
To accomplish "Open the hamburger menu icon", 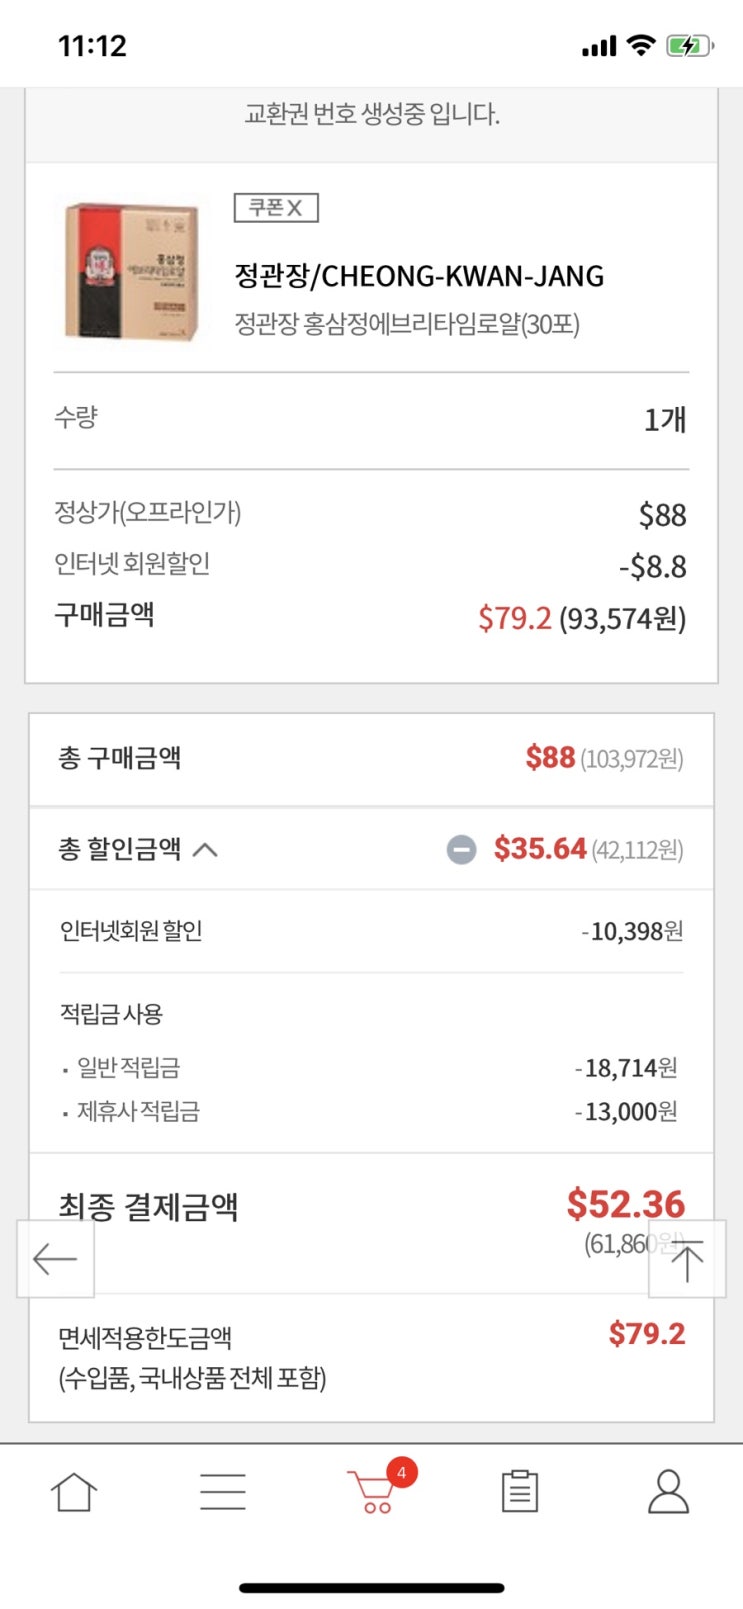I will 222,1492.
